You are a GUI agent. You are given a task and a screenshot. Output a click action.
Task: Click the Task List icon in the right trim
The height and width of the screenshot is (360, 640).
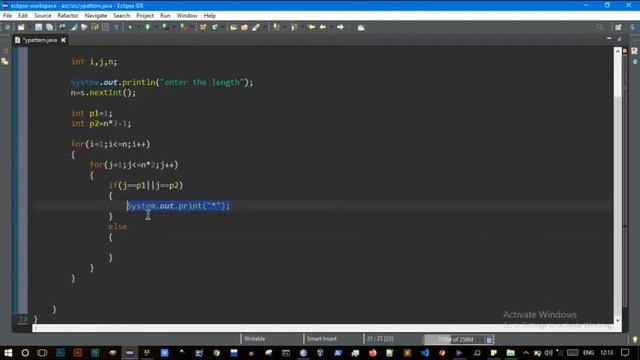pyautogui.click(x=634, y=51)
